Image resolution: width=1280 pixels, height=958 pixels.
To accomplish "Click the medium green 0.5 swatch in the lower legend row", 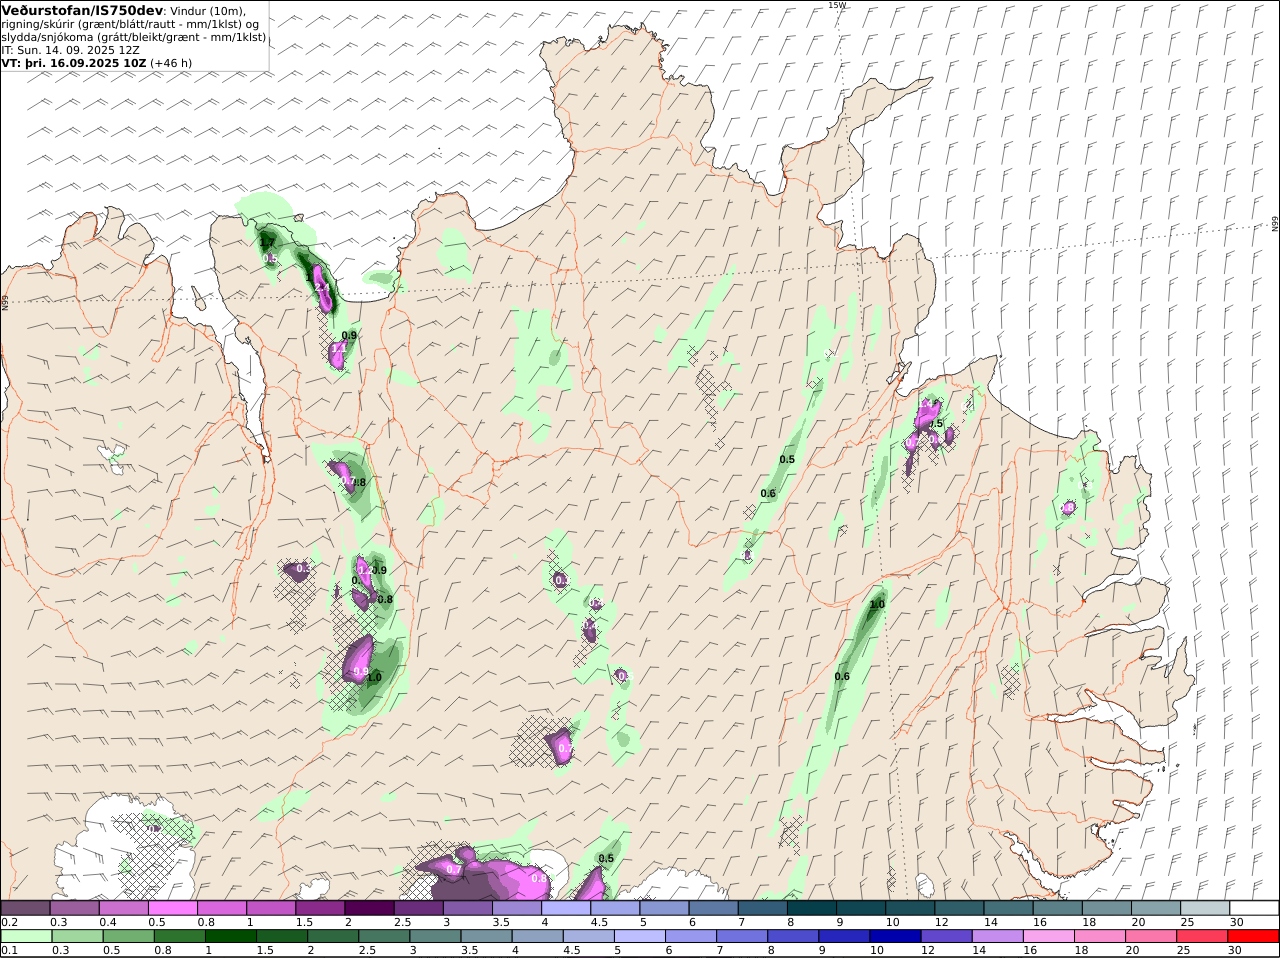I will click(128, 936).
